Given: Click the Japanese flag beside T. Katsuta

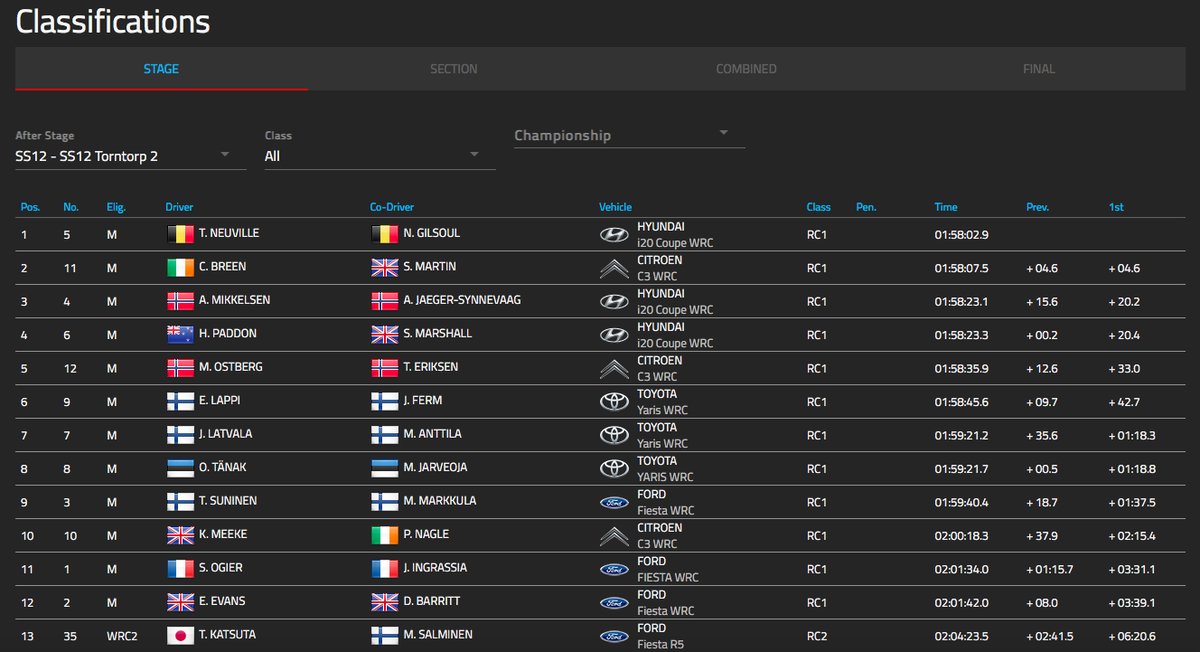Looking at the screenshot, I should pos(180,635).
